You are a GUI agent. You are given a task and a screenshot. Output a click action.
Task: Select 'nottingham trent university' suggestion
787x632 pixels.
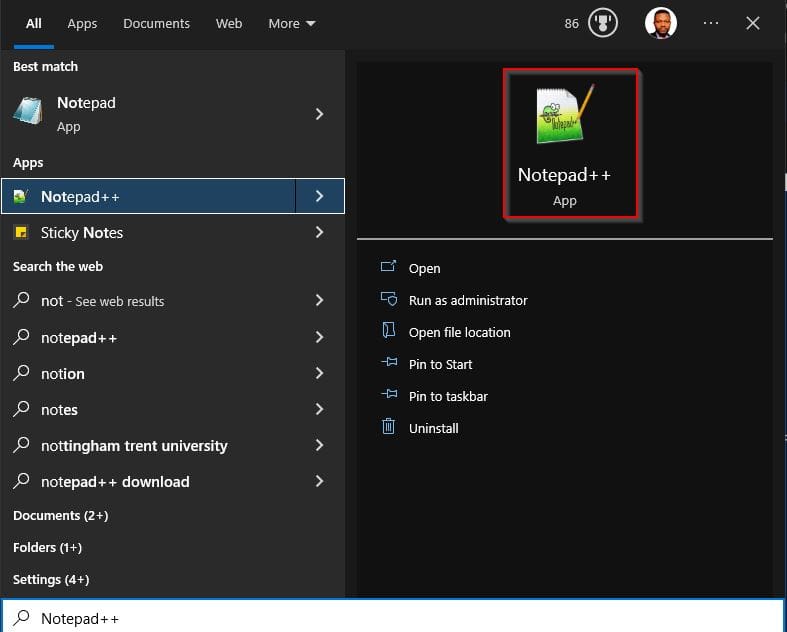(x=134, y=446)
